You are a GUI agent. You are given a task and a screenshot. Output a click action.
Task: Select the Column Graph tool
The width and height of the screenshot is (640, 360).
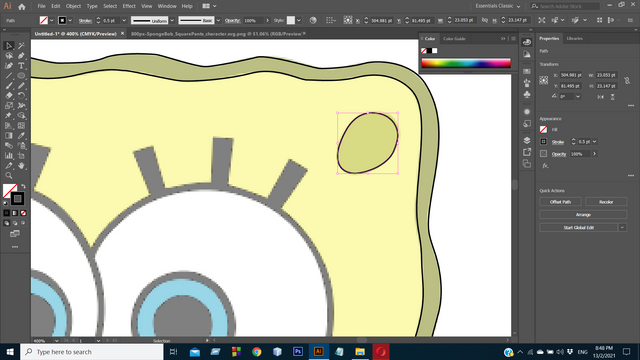coord(9,156)
